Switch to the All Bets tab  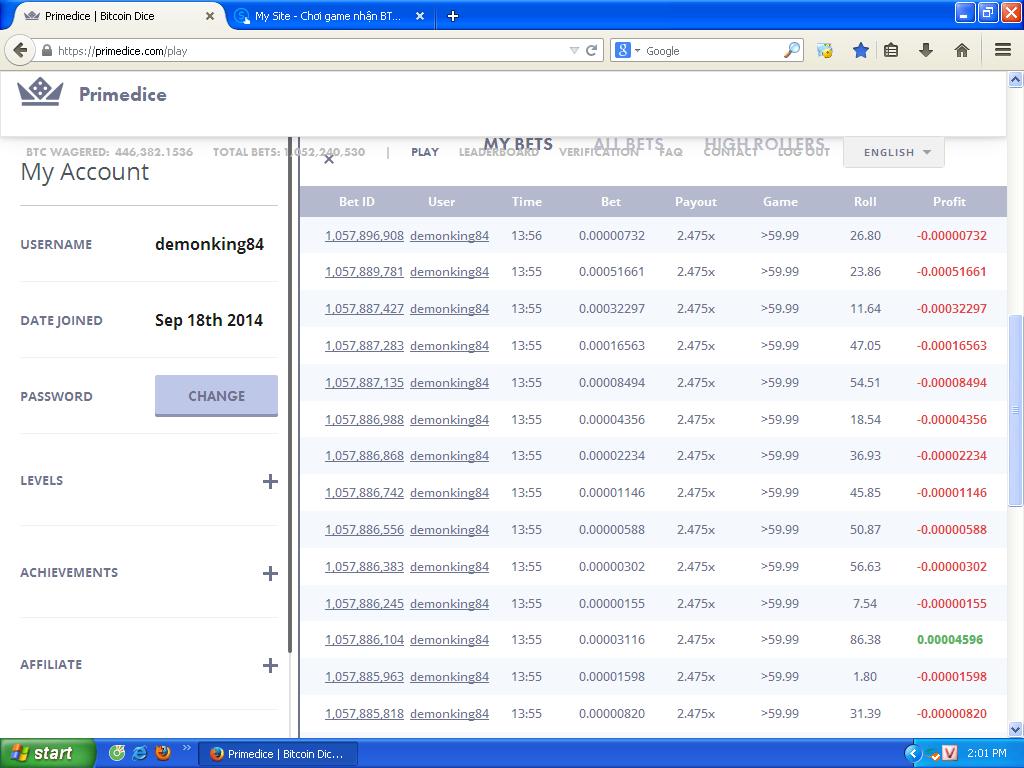[x=628, y=144]
